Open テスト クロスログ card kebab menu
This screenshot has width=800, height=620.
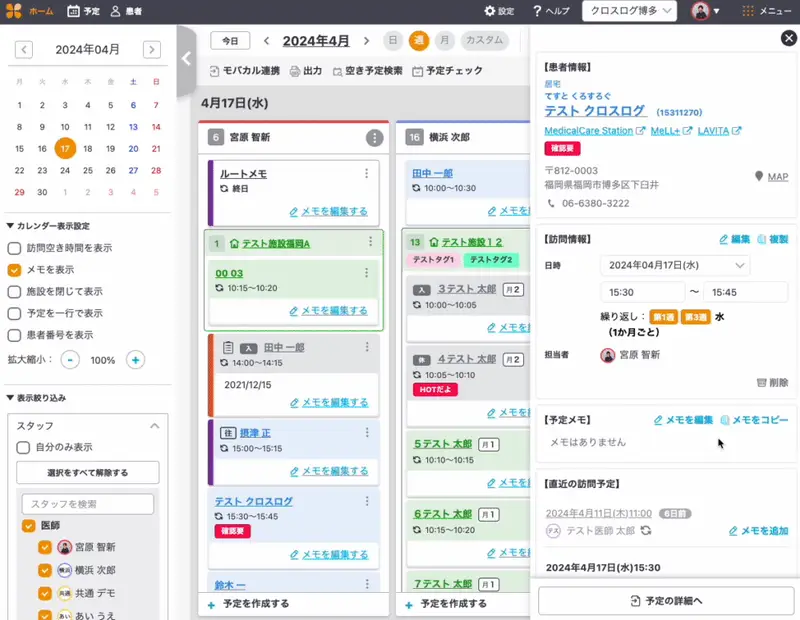point(367,502)
